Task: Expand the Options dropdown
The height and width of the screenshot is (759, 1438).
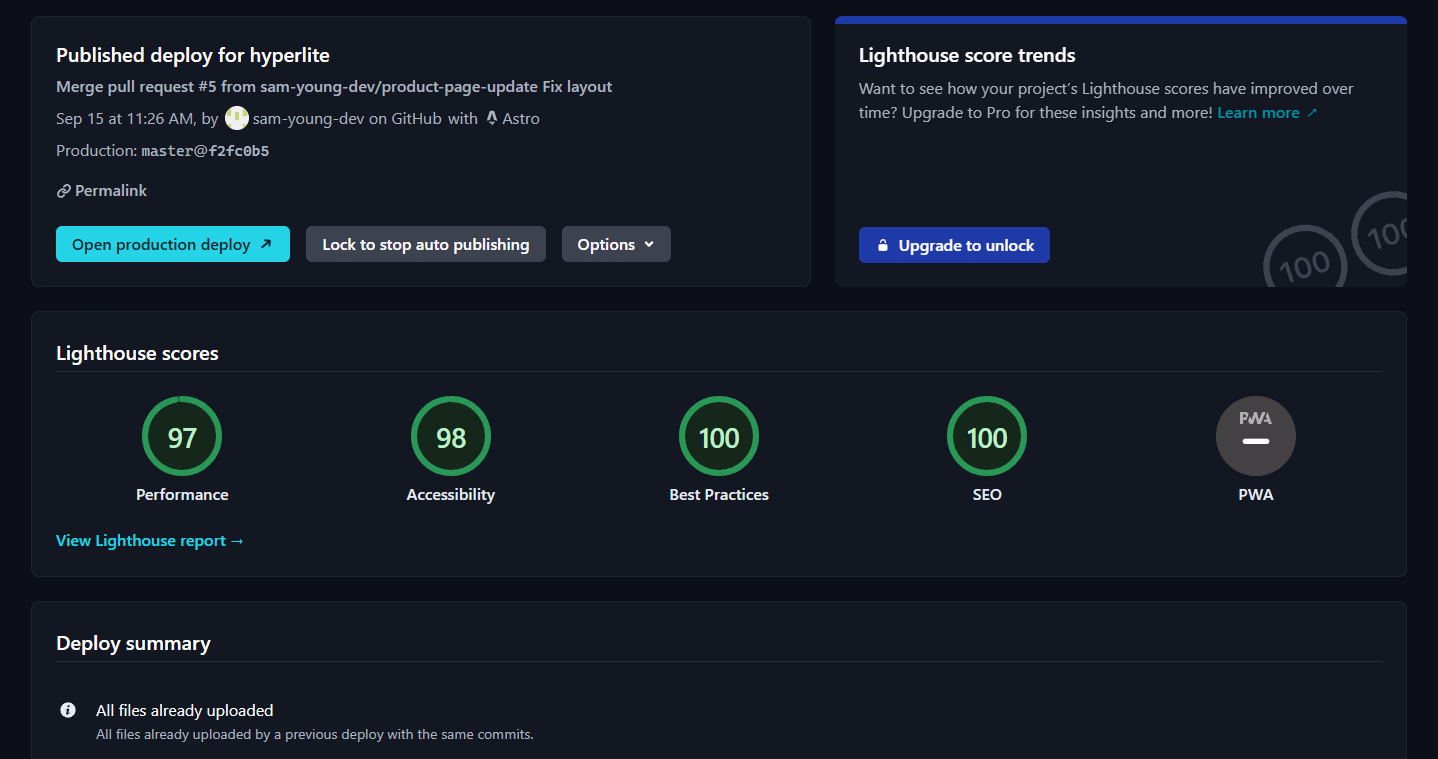Action: (616, 244)
